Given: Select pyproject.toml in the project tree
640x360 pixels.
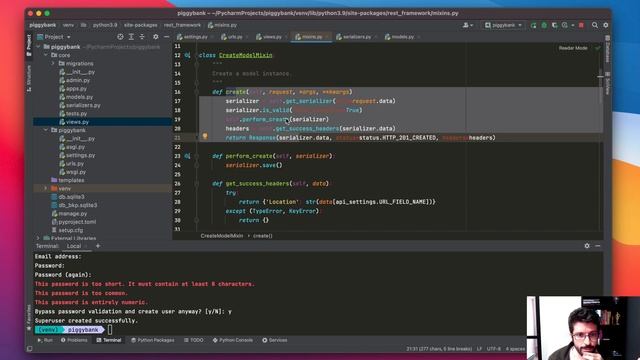Looking at the screenshot, I should (x=77, y=222).
